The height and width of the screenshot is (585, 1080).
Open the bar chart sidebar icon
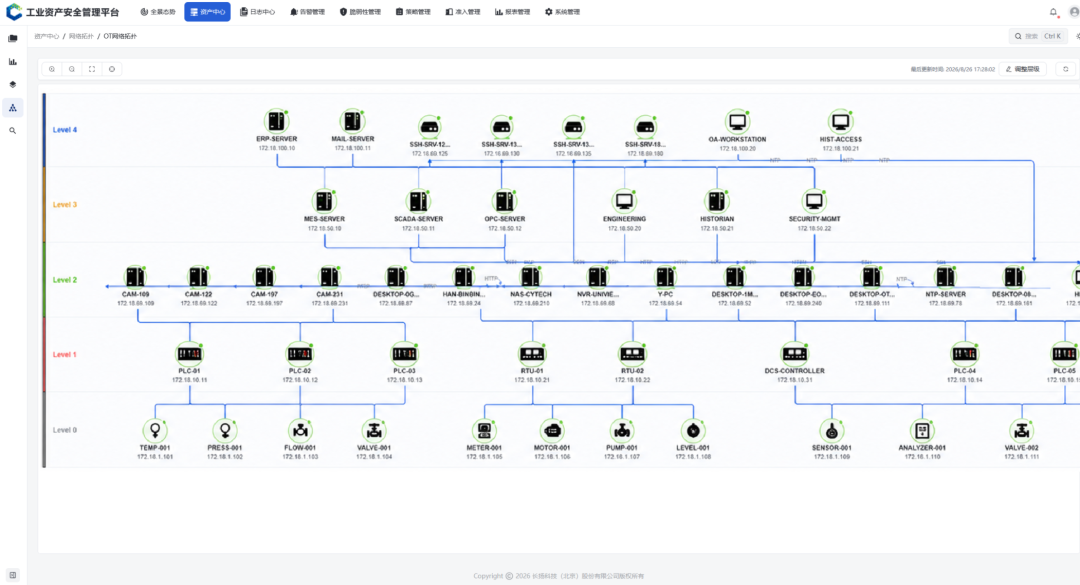[12, 61]
